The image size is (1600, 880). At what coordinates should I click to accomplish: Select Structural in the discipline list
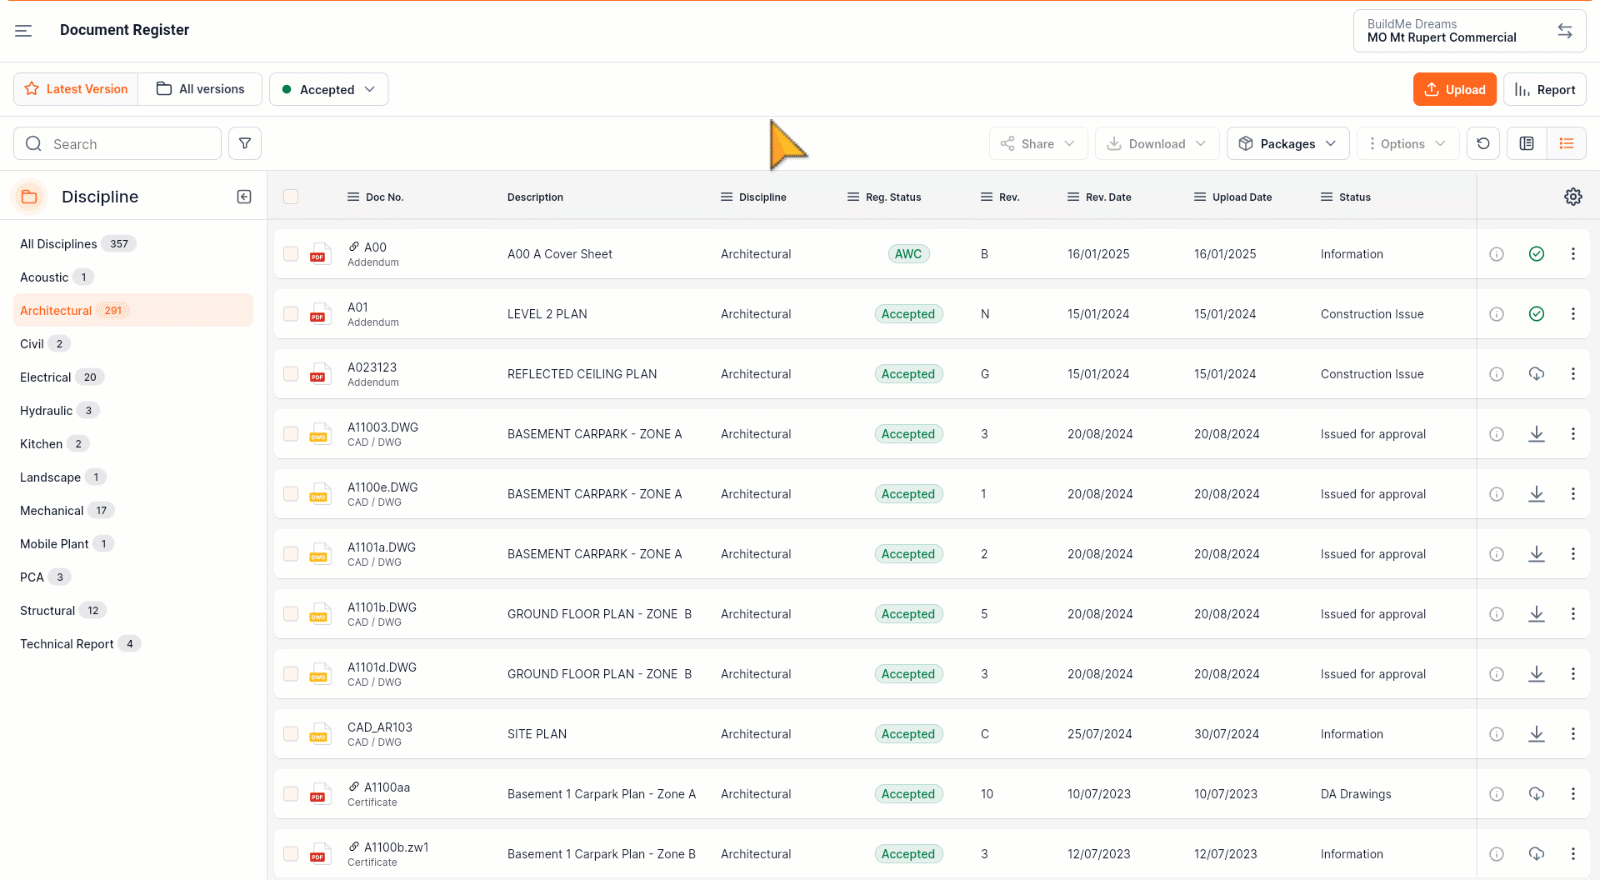[47, 611]
